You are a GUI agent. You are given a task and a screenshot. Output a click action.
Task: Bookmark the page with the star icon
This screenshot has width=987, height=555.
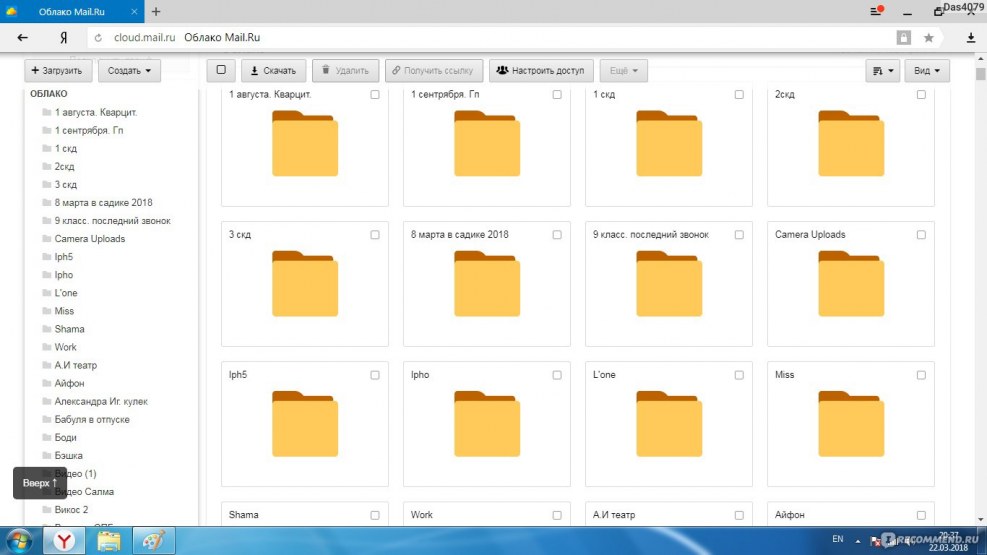click(929, 38)
